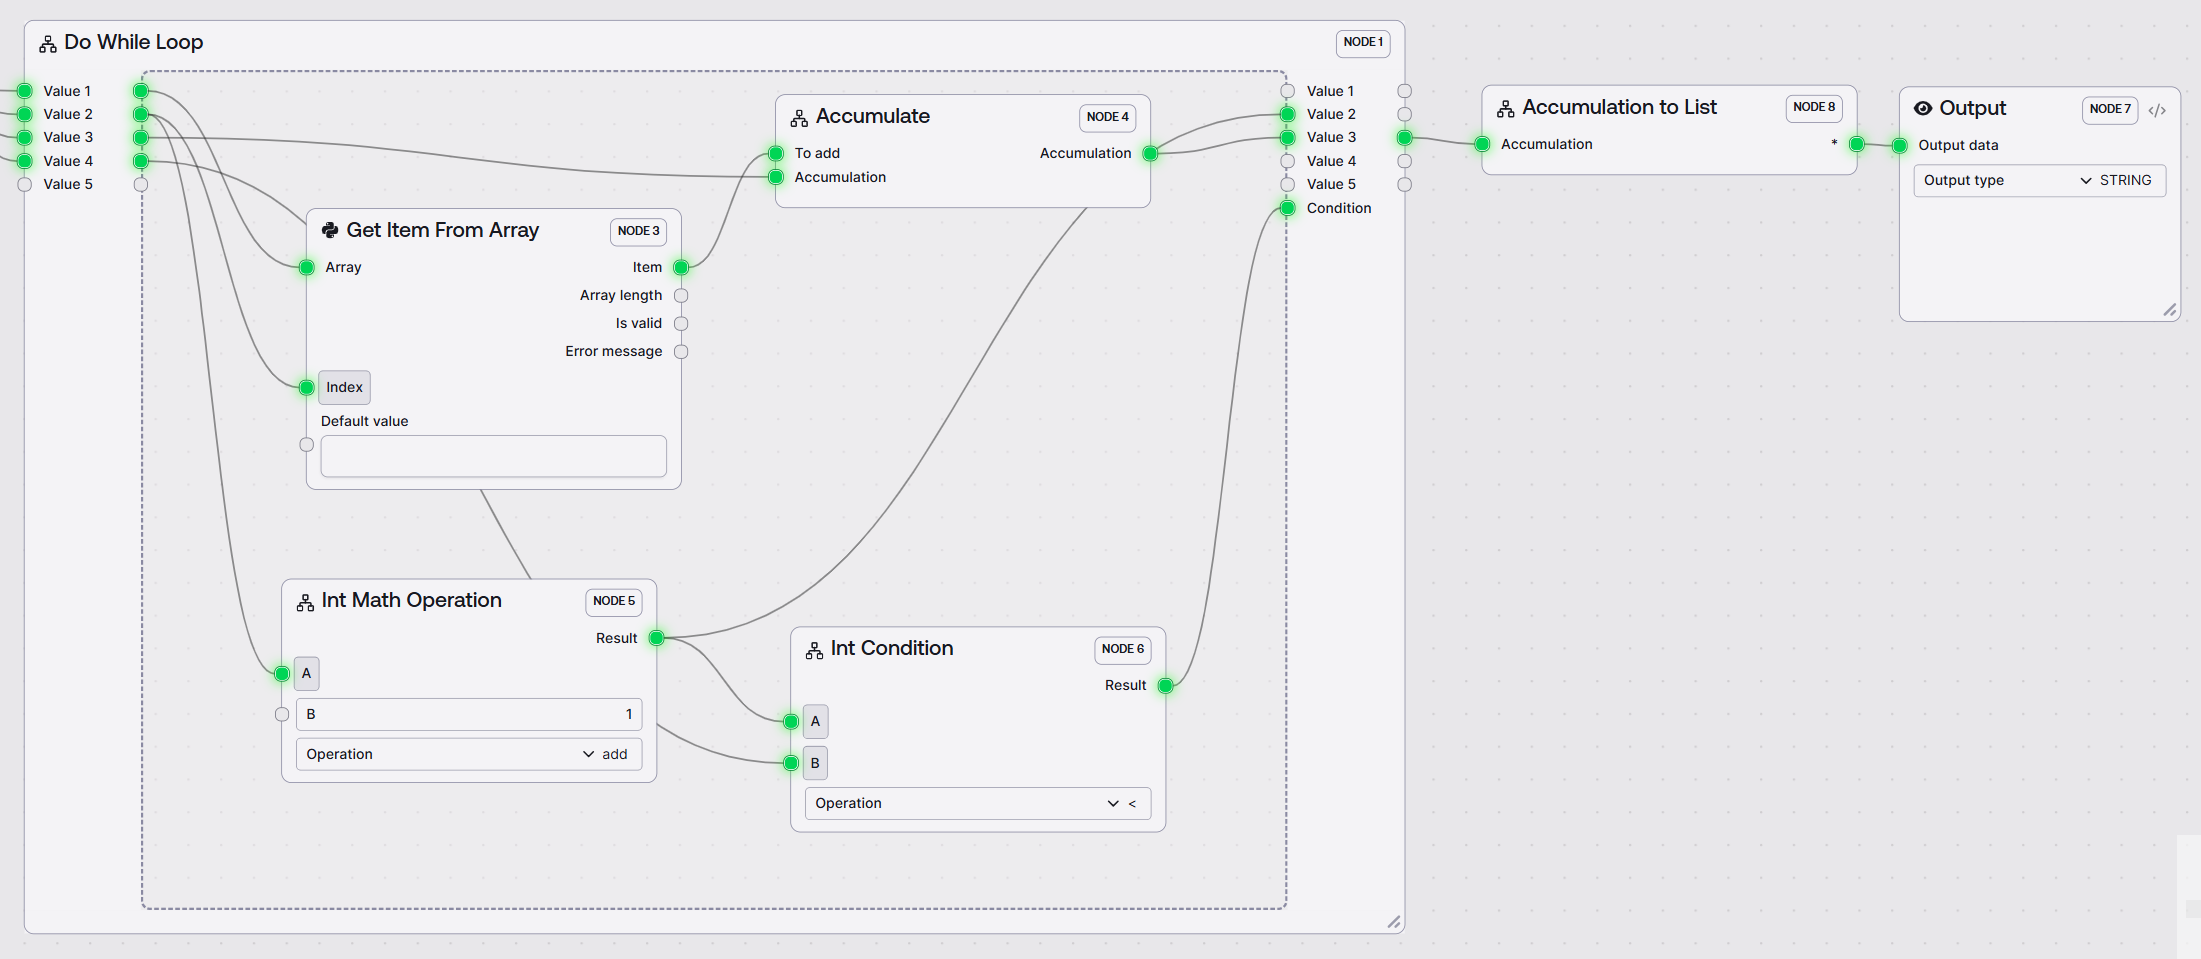The height and width of the screenshot is (959, 2201).
Task: Click the Int Condition node icon
Action: [x=814, y=650]
